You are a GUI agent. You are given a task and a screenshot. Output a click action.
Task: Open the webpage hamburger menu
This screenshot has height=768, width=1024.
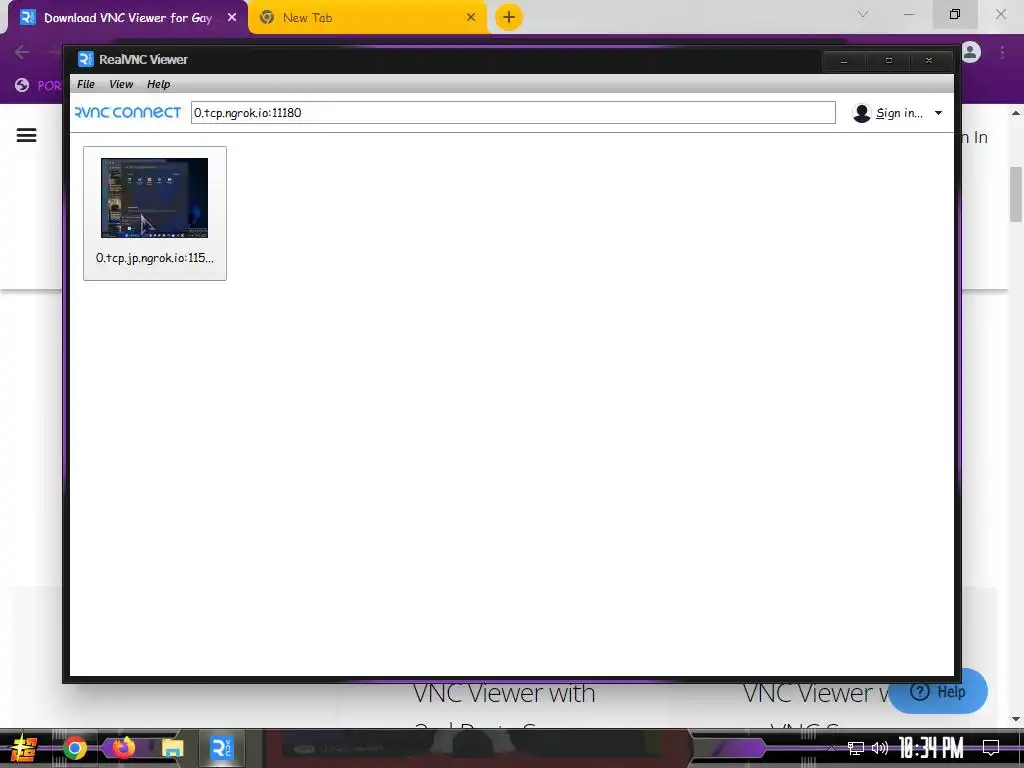(26, 135)
